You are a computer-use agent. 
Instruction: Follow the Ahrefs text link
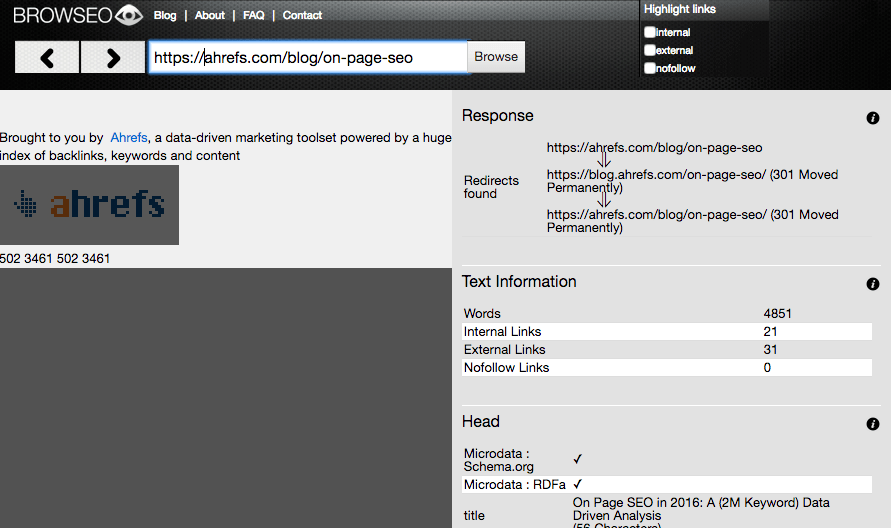pyautogui.click(x=129, y=138)
